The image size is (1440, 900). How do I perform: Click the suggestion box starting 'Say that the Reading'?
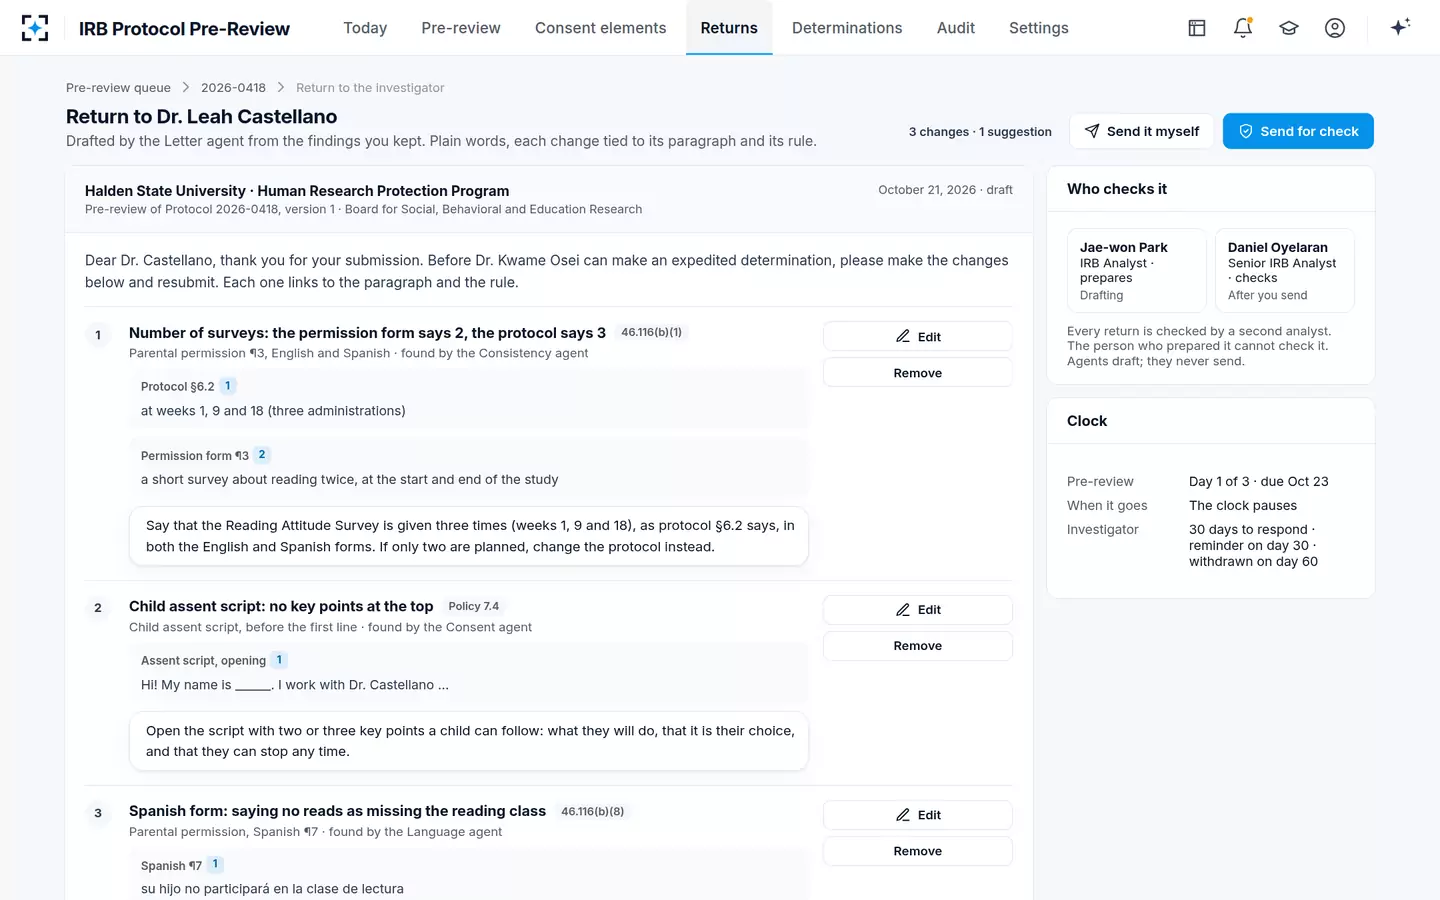click(469, 536)
